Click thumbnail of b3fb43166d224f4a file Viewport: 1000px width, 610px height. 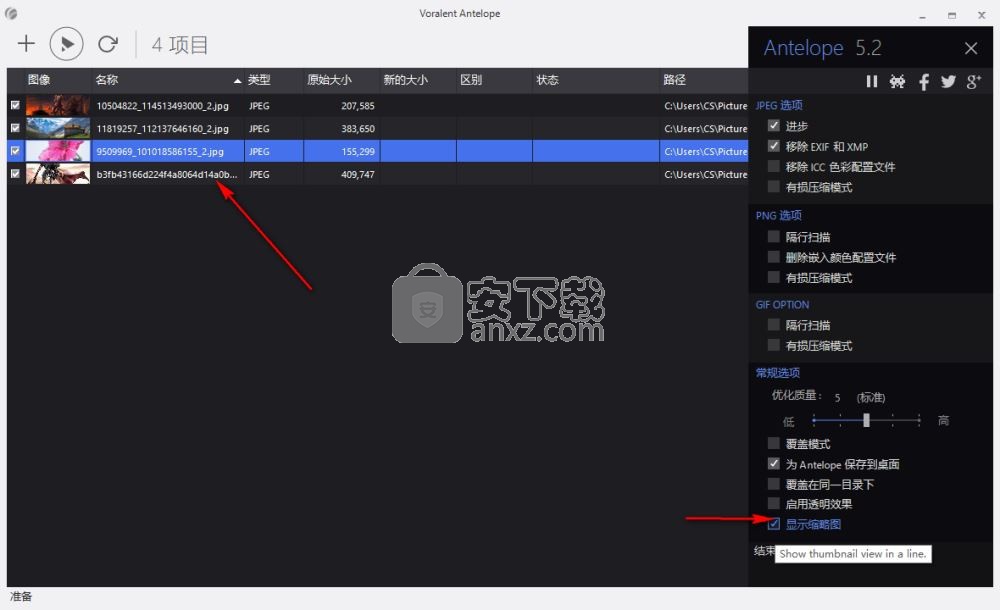[x=57, y=174]
